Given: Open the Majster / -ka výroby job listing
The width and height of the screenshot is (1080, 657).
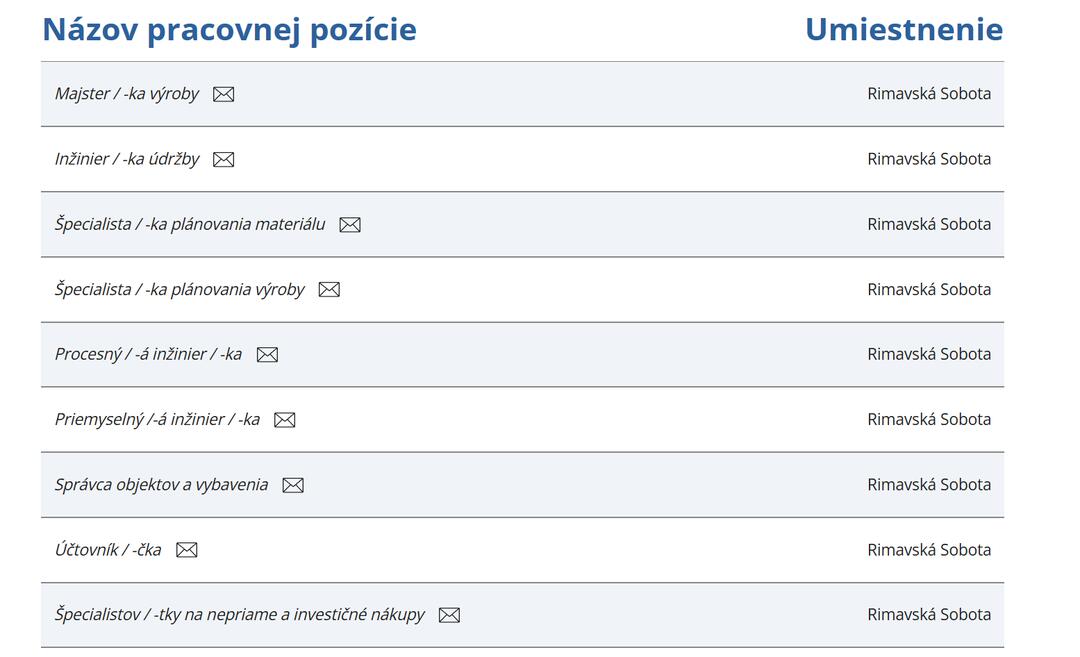Looking at the screenshot, I should [x=127, y=94].
